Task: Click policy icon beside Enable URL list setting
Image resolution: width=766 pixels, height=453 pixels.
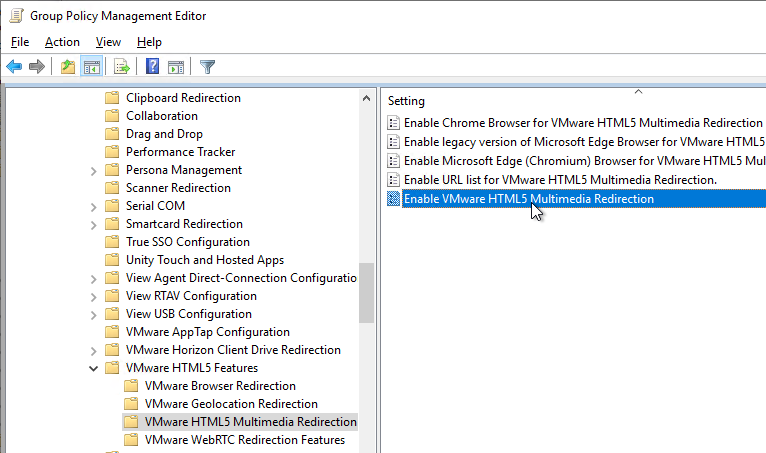Action: [x=393, y=180]
